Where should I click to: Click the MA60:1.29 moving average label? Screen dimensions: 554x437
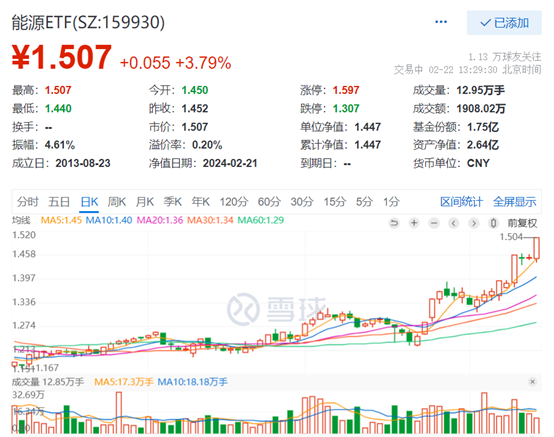click(x=261, y=220)
